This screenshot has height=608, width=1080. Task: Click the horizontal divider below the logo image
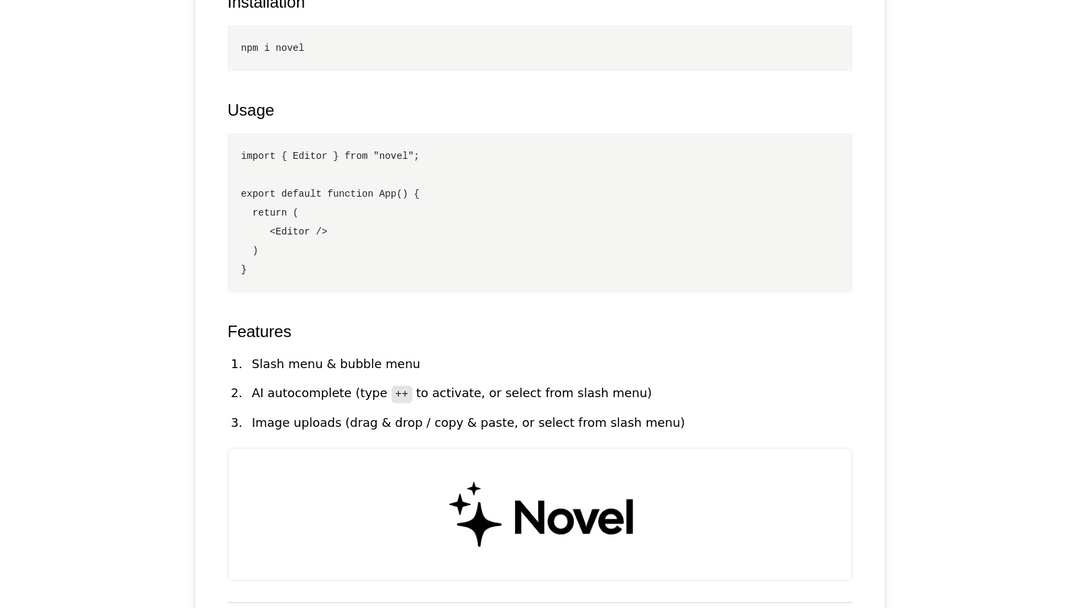click(540, 602)
